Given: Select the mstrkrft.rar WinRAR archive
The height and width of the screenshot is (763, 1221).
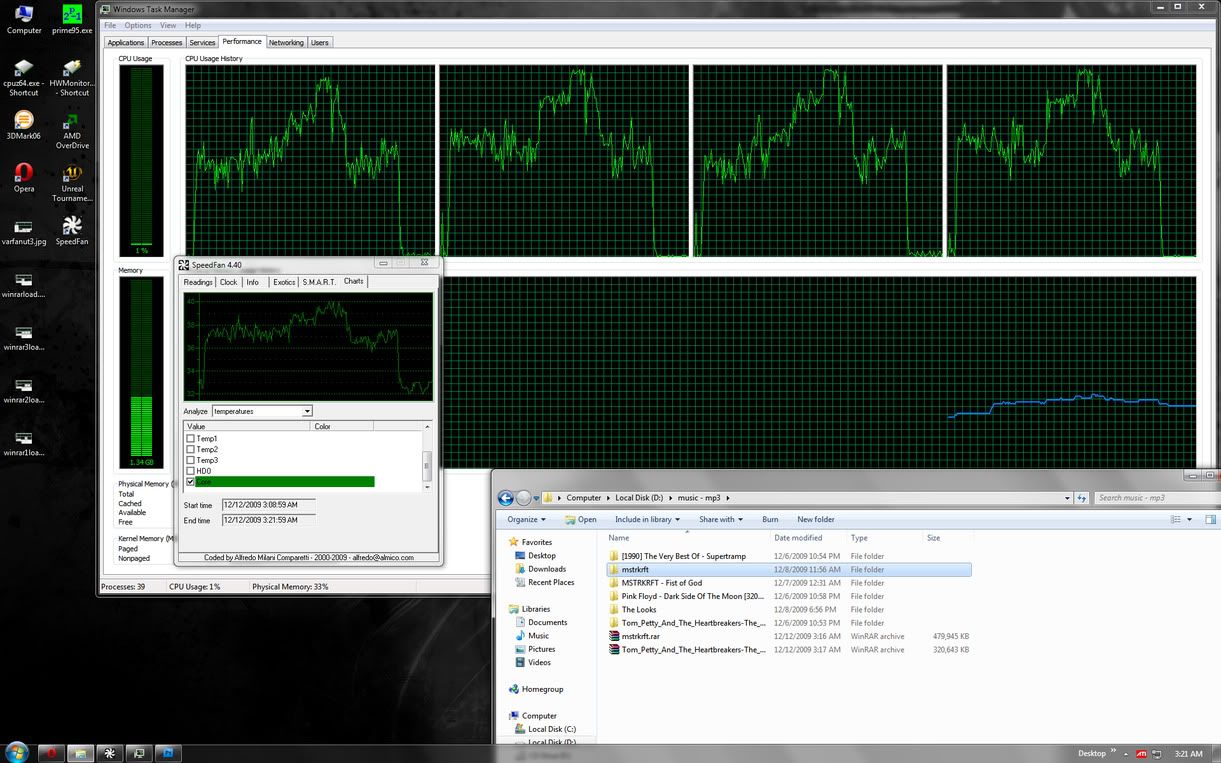Looking at the screenshot, I should pos(640,636).
